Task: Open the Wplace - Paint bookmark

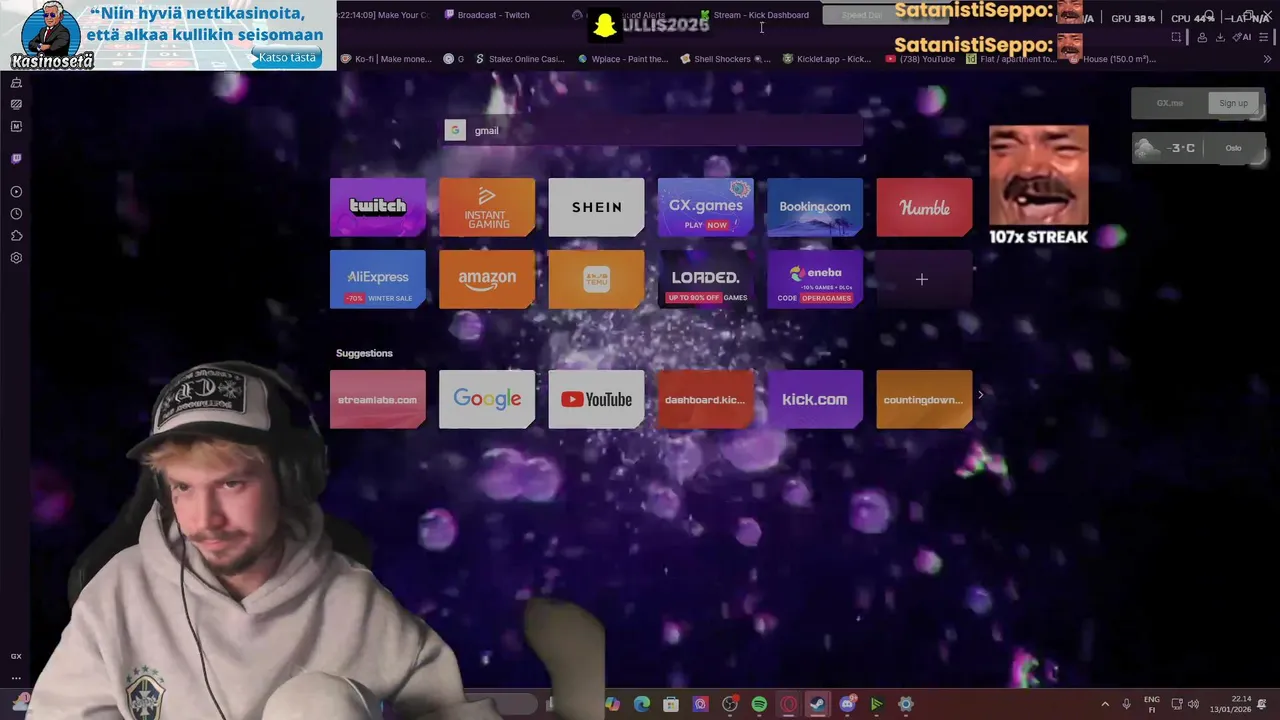Action: [623, 59]
